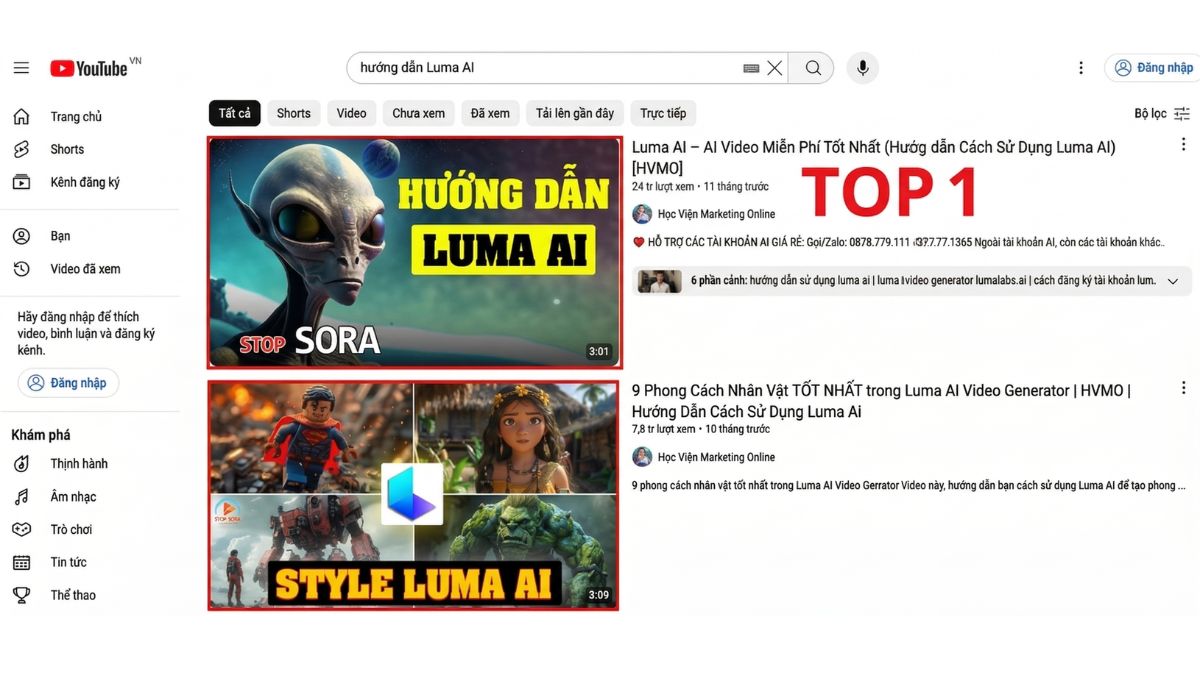Open the top-right three-dot menu

(1081, 67)
